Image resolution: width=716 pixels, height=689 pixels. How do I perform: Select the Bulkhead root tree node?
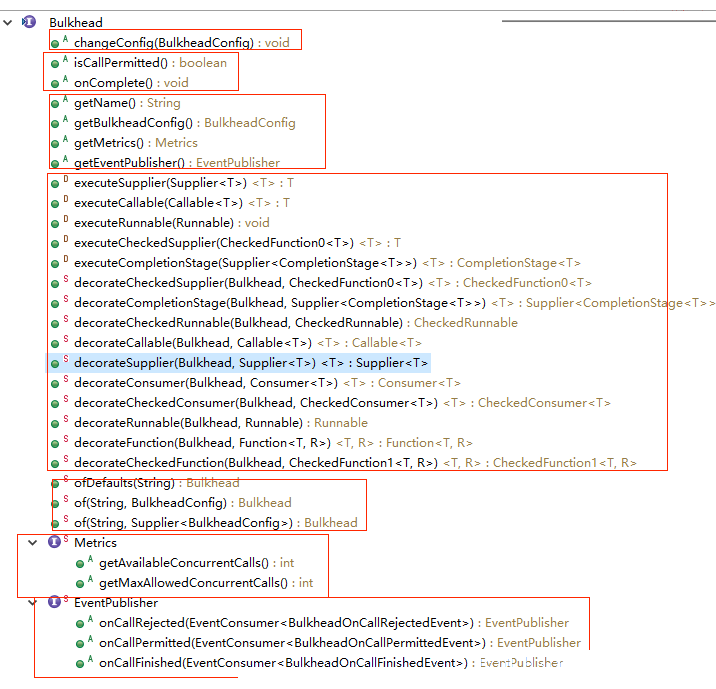(x=76, y=22)
